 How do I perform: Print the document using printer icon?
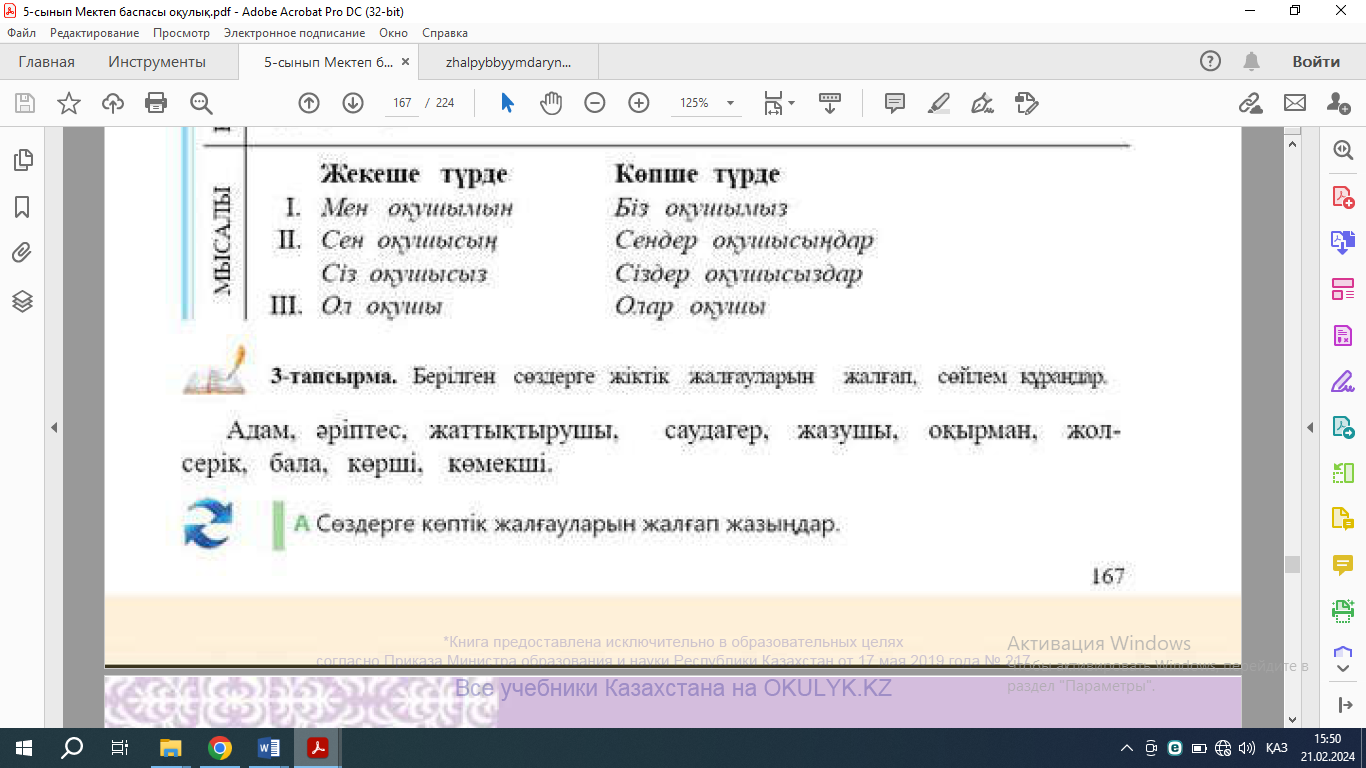[x=156, y=103]
